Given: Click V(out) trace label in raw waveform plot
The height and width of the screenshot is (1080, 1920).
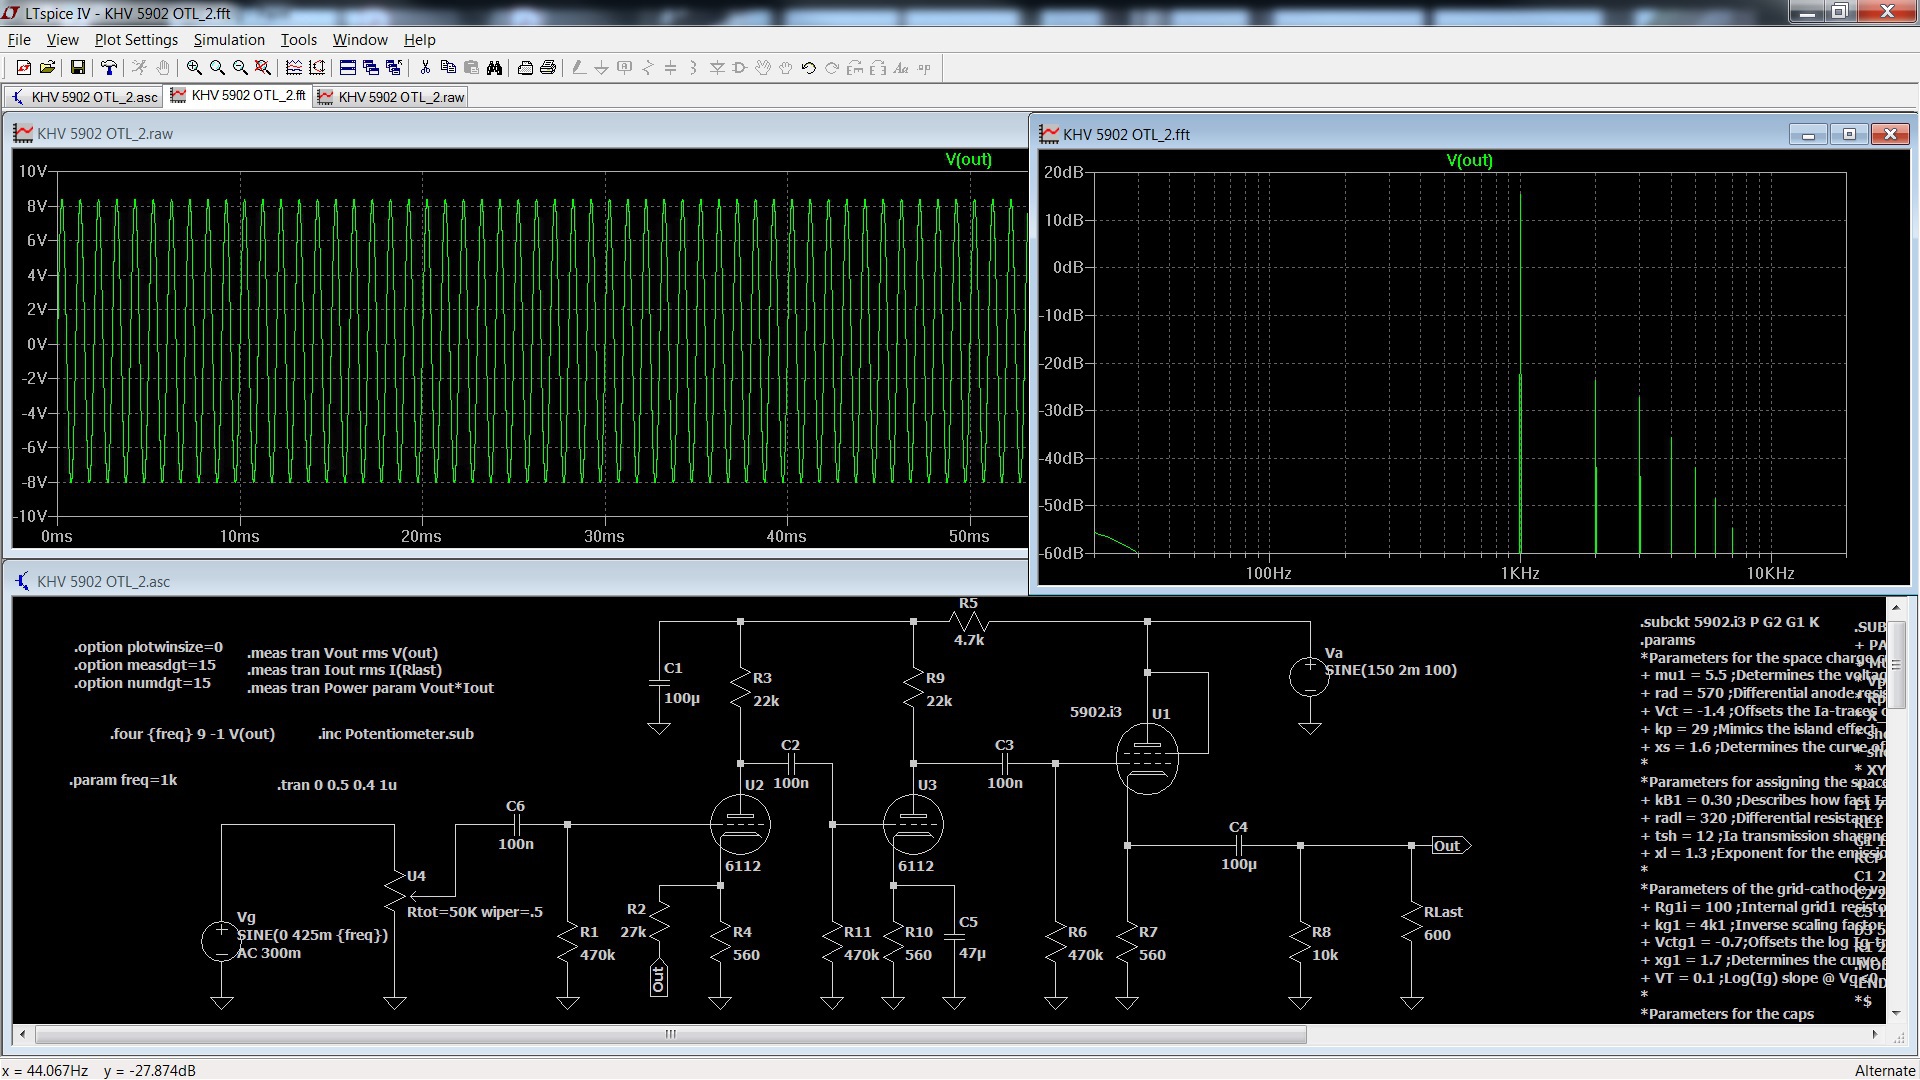Looking at the screenshot, I should pyautogui.click(x=968, y=159).
